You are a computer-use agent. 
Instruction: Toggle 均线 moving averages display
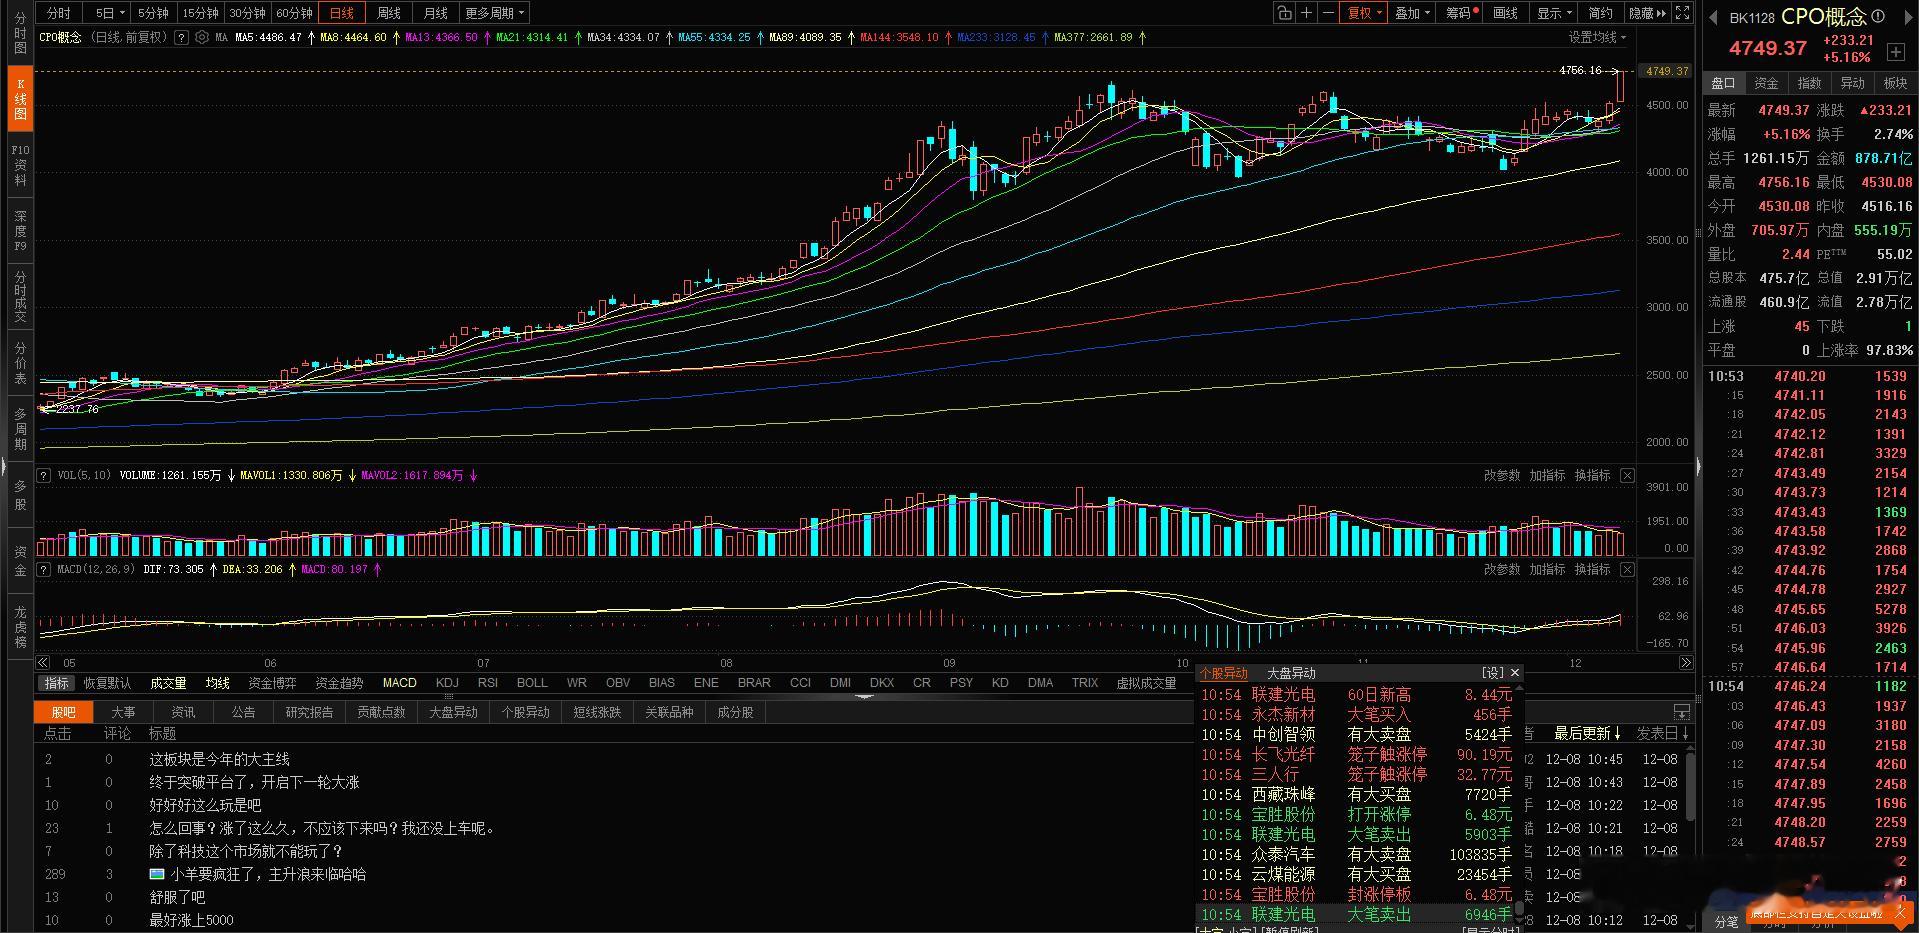pyautogui.click(x=218, y=683)
